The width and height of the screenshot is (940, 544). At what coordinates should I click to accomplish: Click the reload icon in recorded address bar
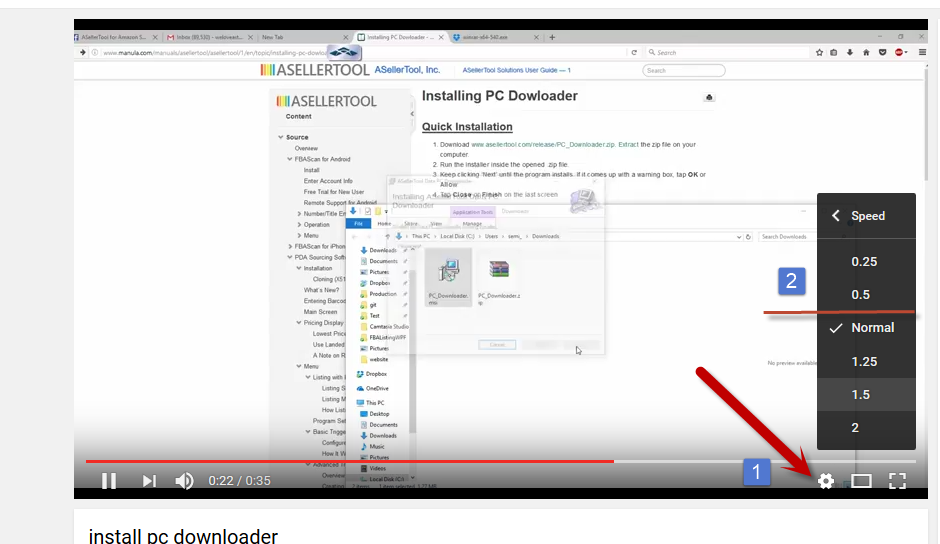pos(634,53)
